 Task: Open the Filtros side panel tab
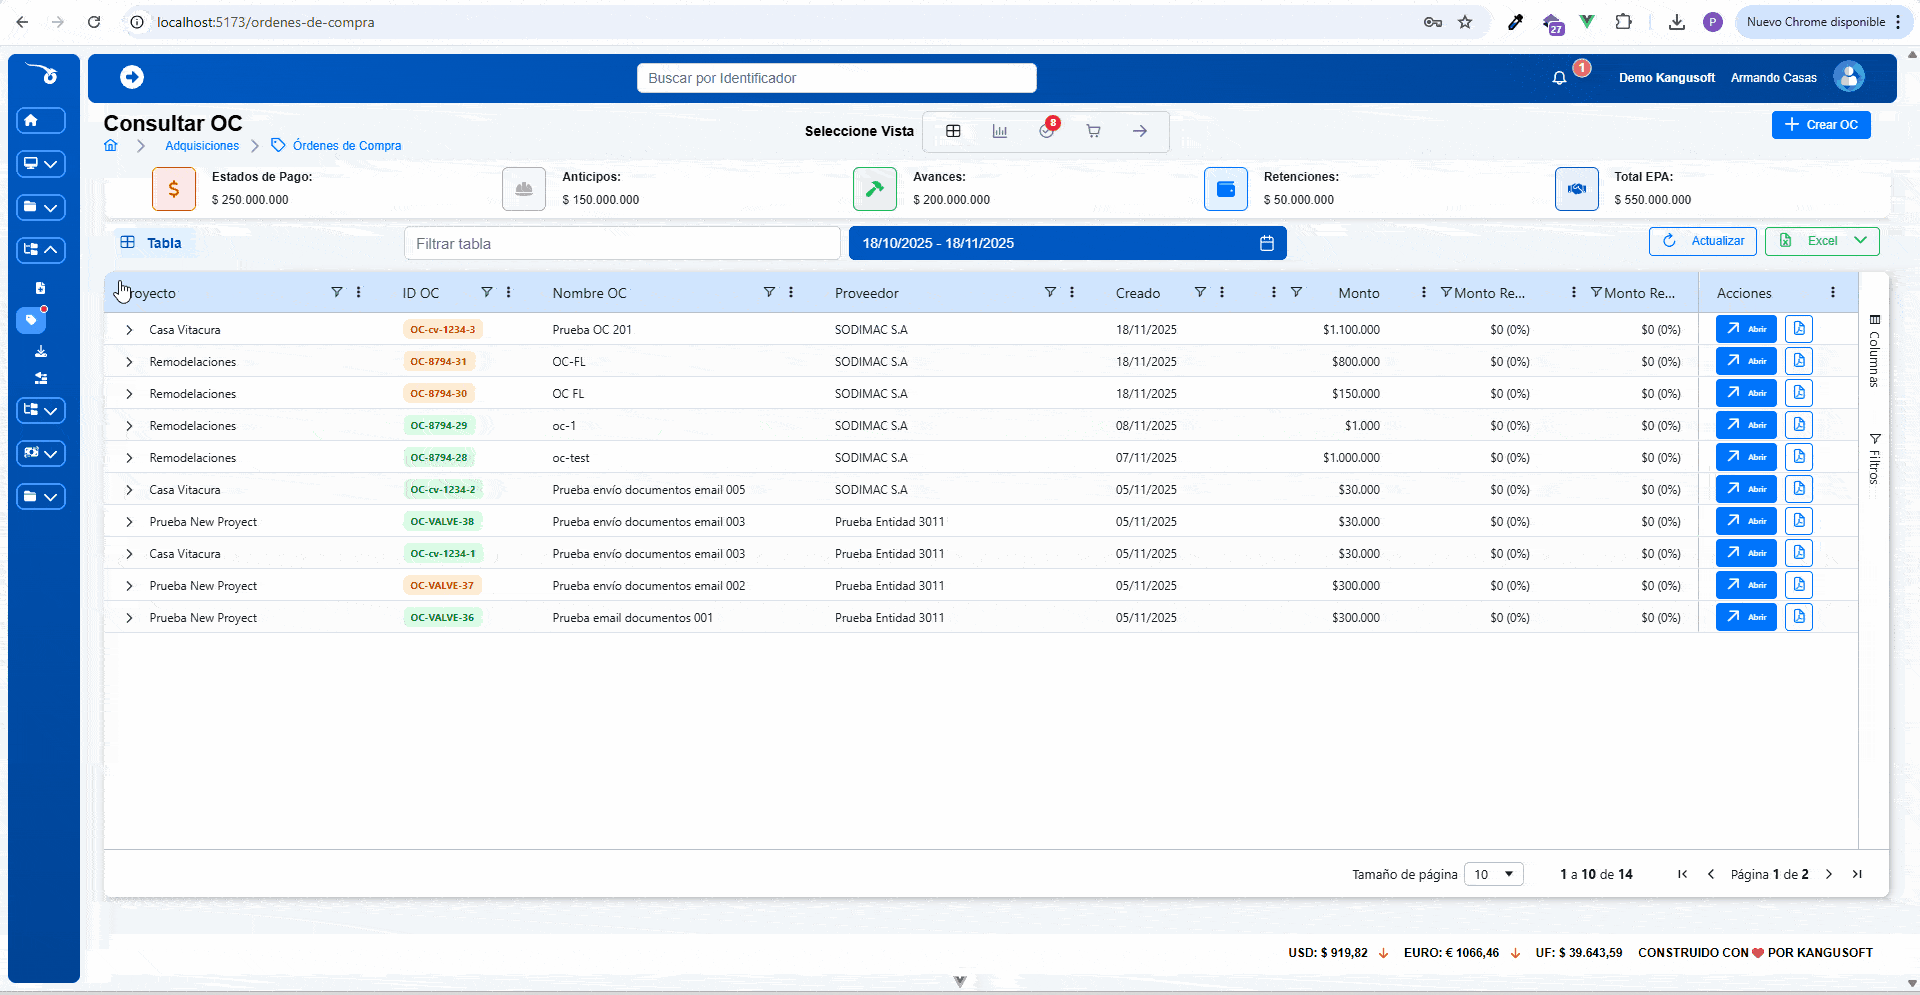coord(1874,459)
